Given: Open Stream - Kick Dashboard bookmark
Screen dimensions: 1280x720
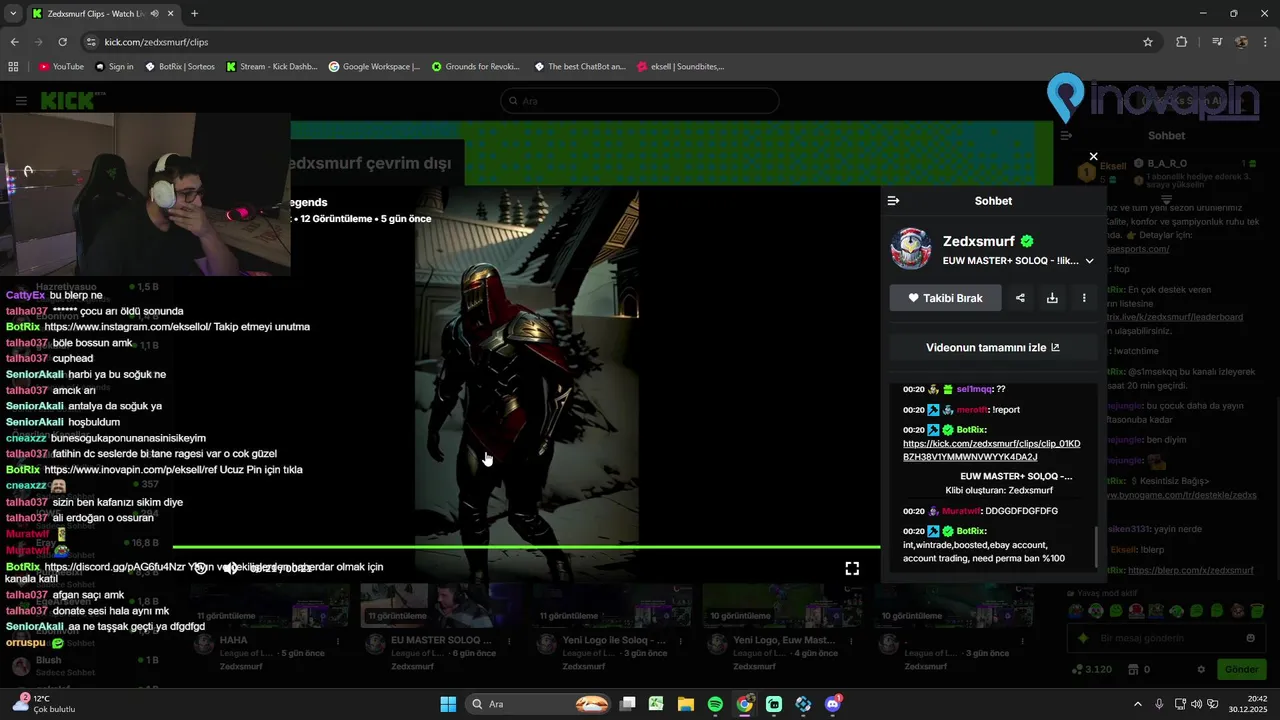Looking at the screenshot, I should [x=271, y=67].
